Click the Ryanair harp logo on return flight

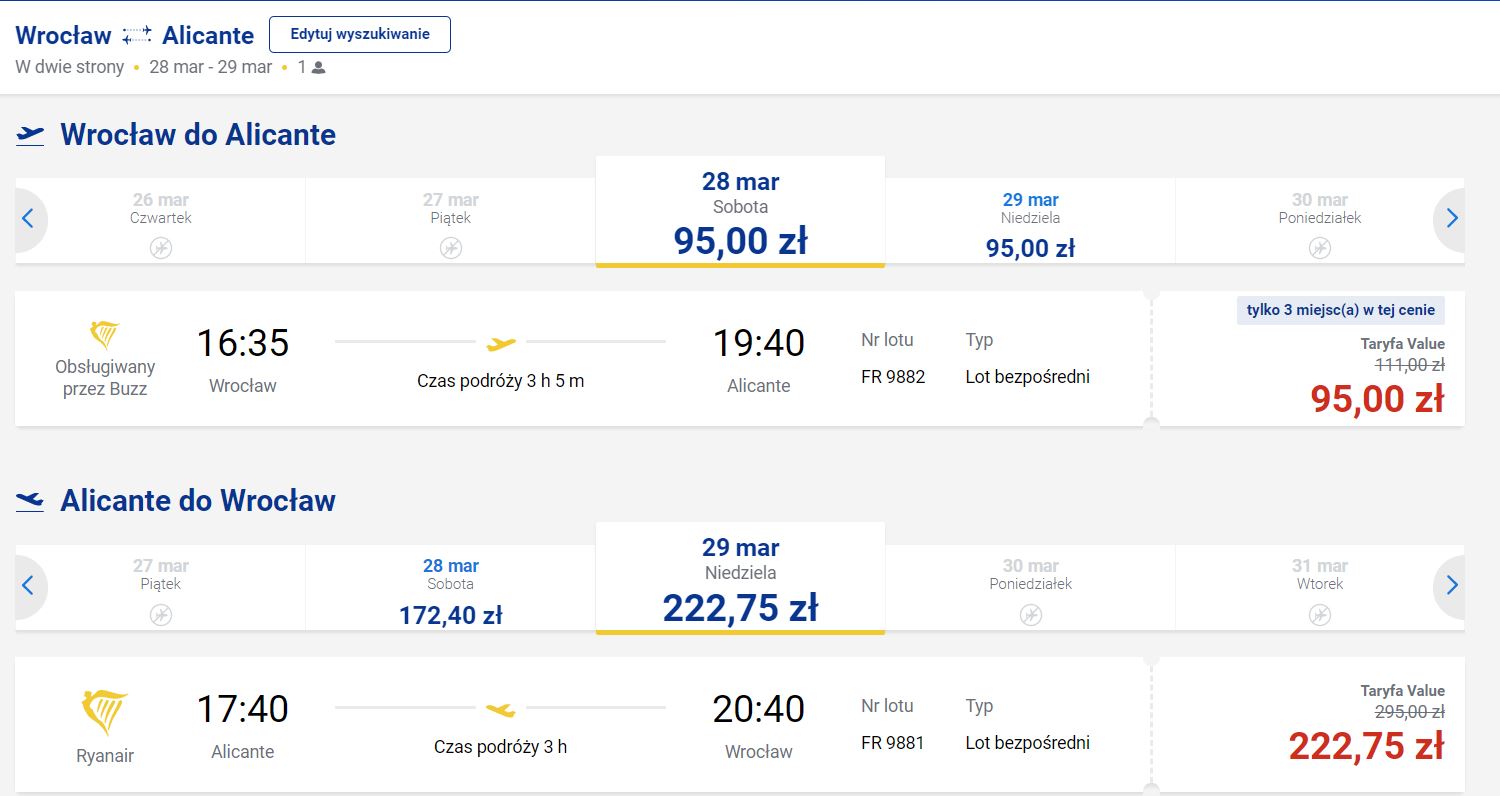click(104, 713)
